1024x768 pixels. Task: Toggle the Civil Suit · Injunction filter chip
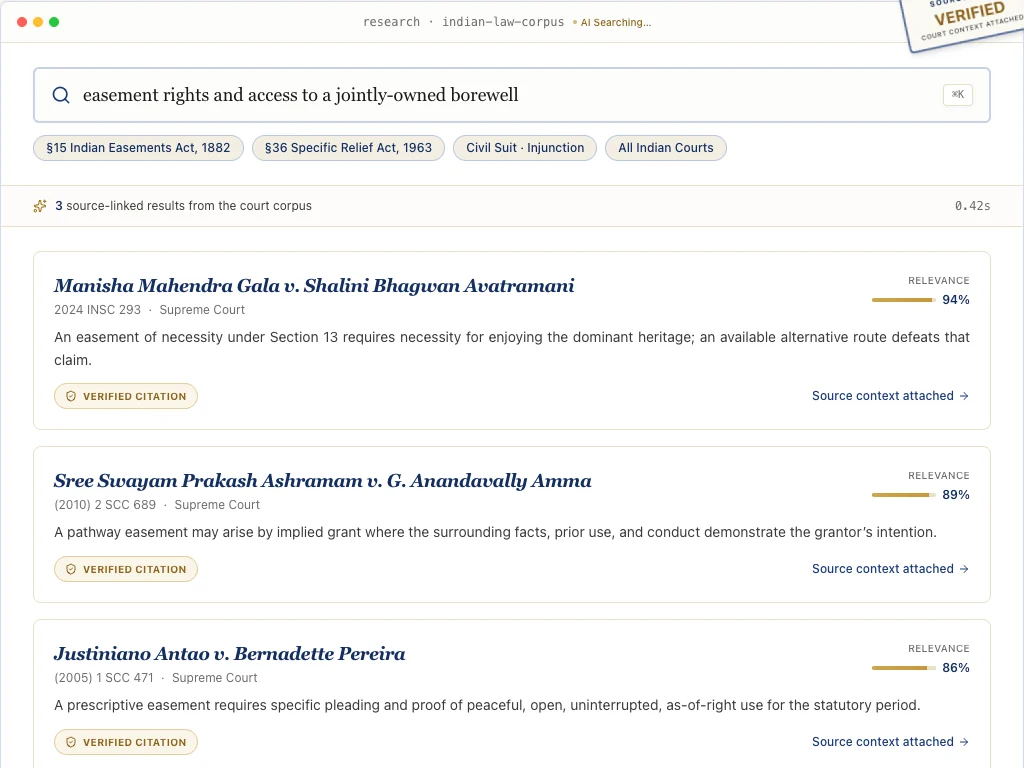click(525, 148)
